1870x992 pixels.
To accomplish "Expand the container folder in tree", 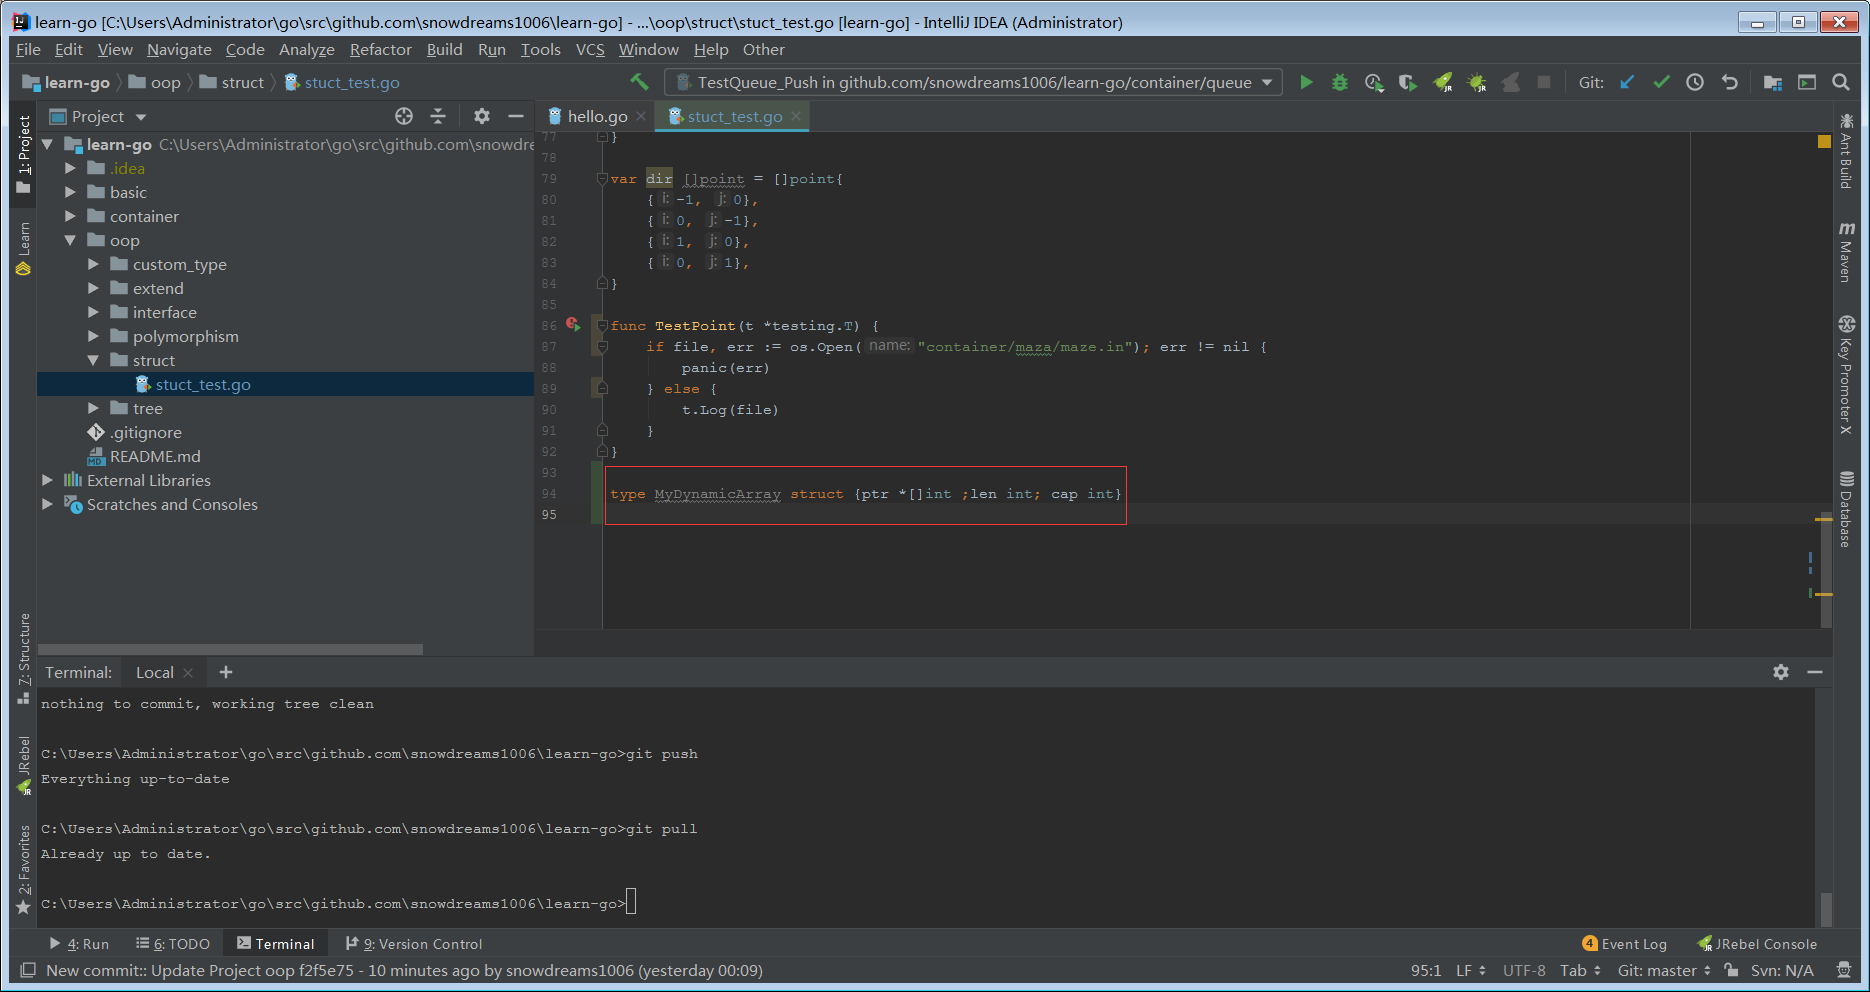I will [x=70, y=217].
